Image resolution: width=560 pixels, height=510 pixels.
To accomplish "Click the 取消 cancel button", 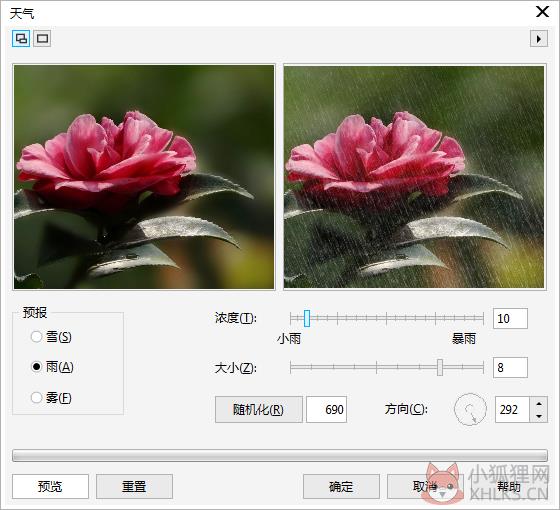I will click(x=425, y=486).
